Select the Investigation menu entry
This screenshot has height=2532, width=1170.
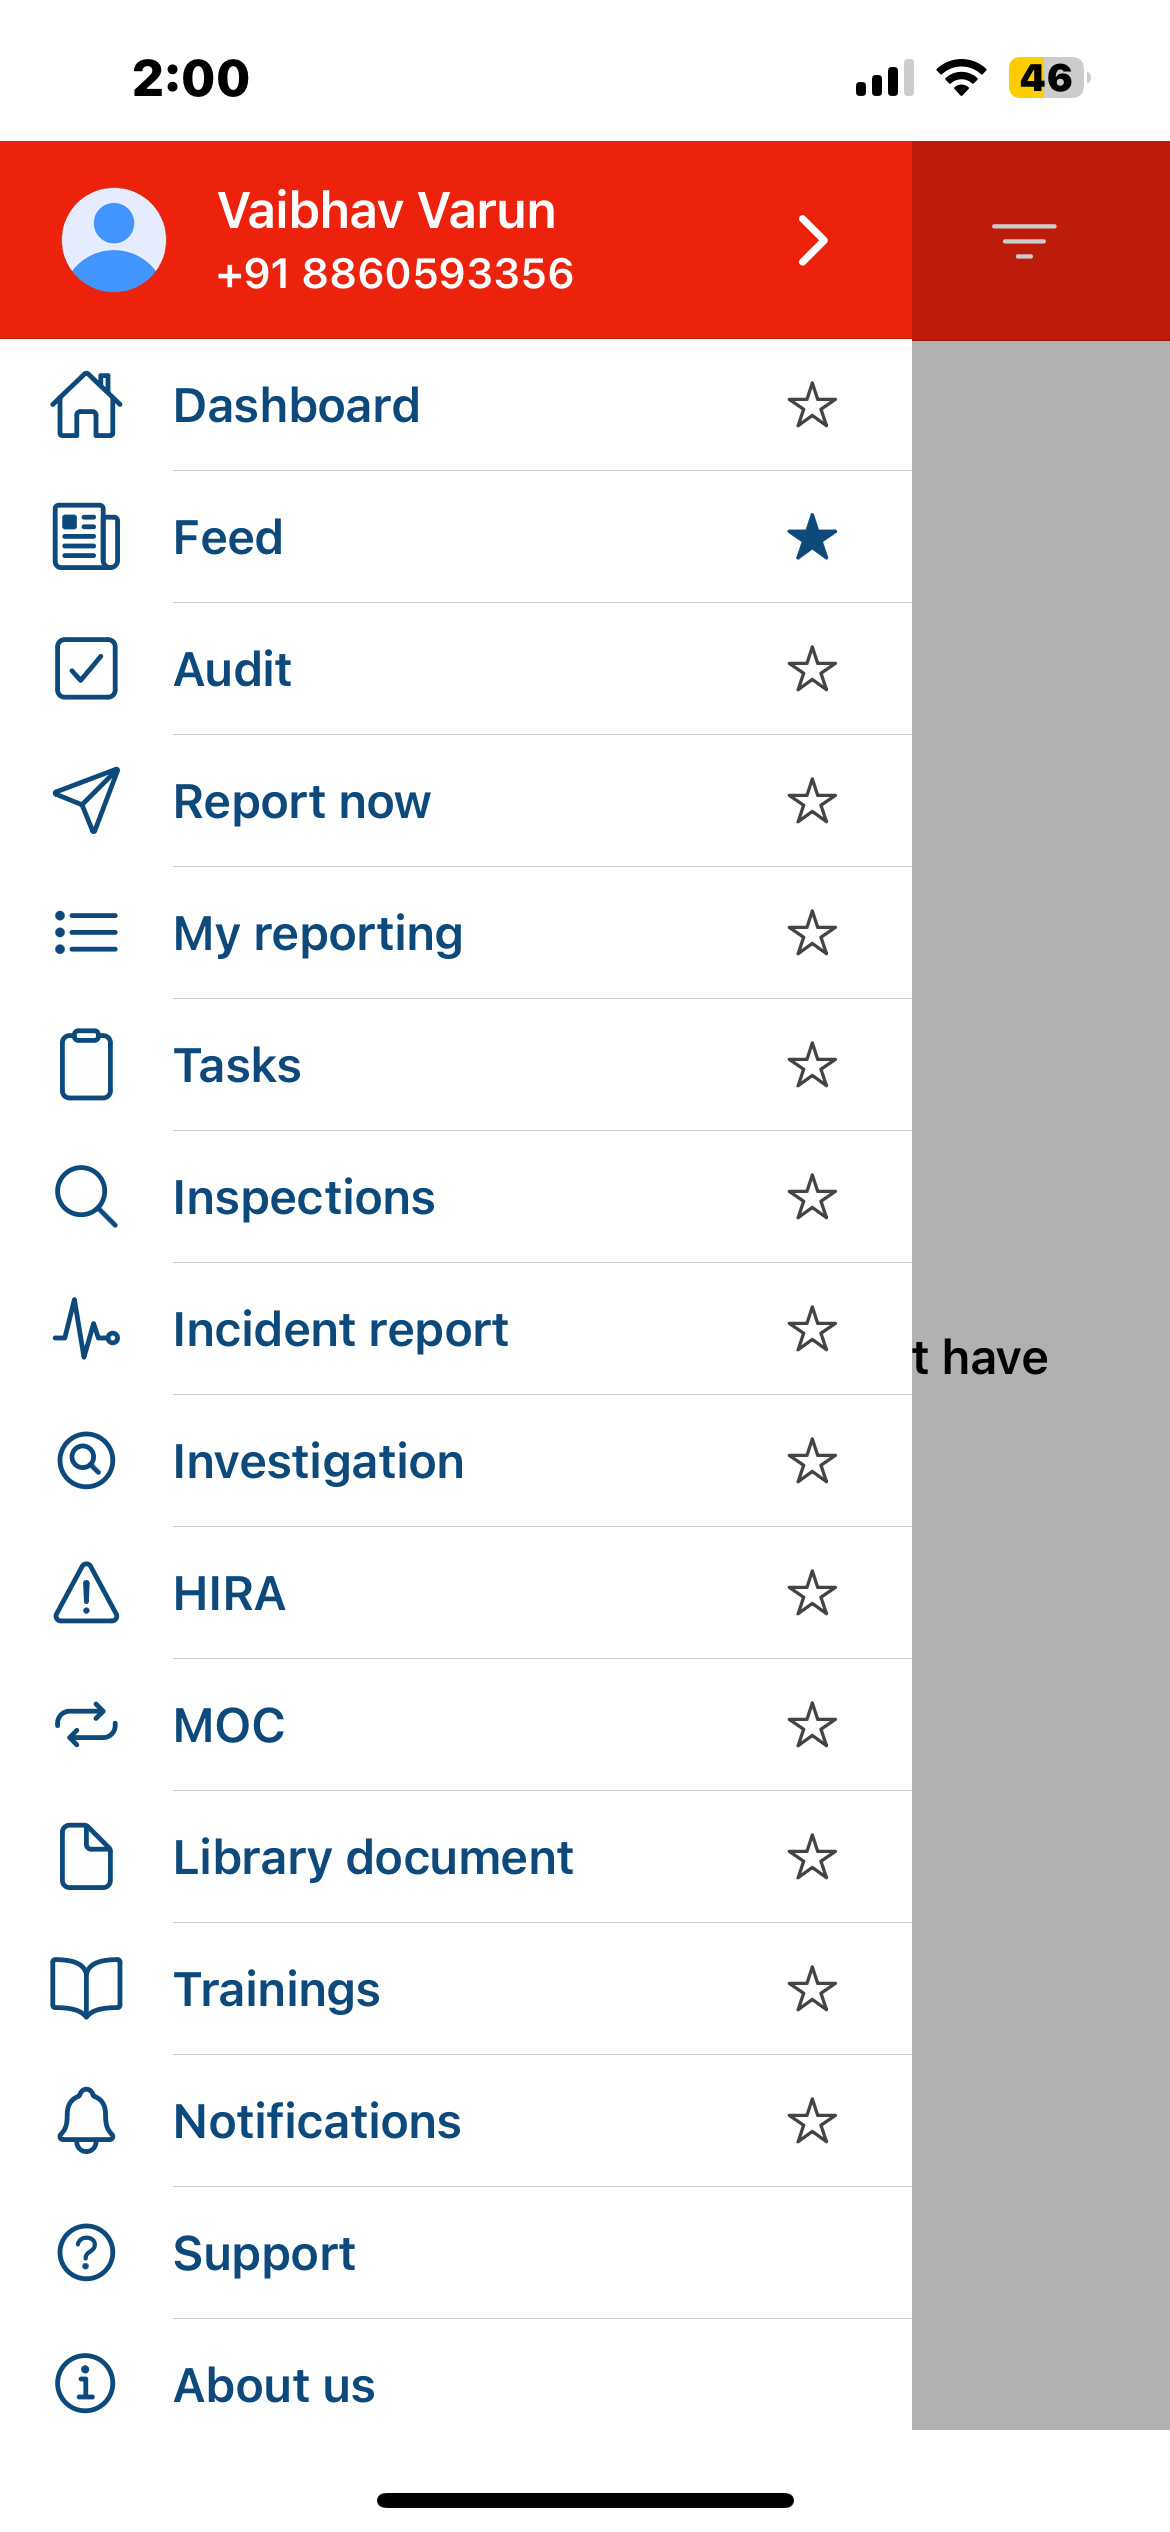pyautogui.click(x=318, y=1461)
